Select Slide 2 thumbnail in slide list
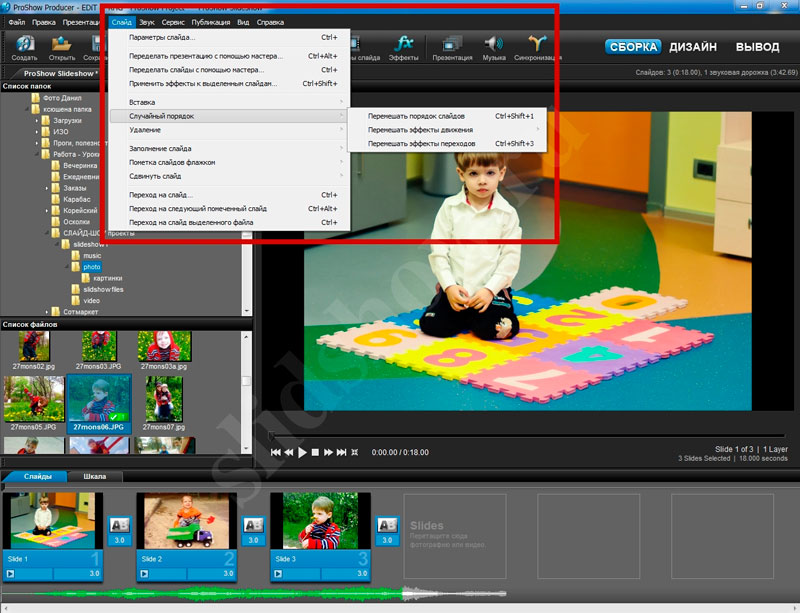This screenshot has height=613, width=800. [x=186, y=521]
